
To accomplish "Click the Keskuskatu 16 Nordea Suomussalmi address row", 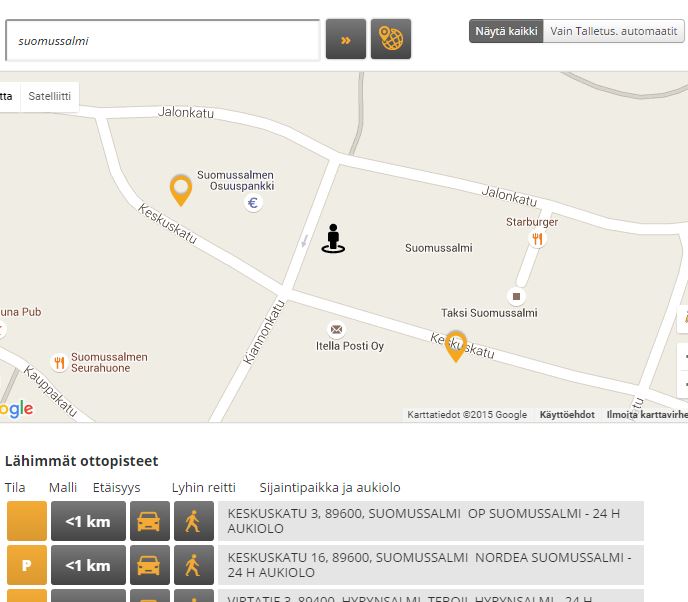I will [431, 565].
